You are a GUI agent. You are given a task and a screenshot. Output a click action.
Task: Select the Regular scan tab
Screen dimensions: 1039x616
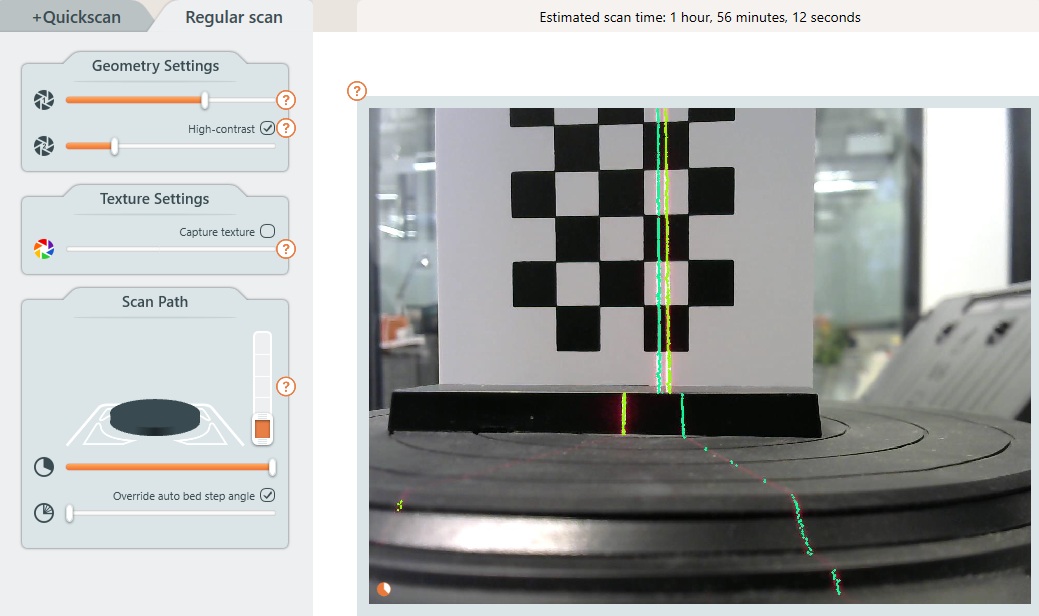(x=234, y=17)
